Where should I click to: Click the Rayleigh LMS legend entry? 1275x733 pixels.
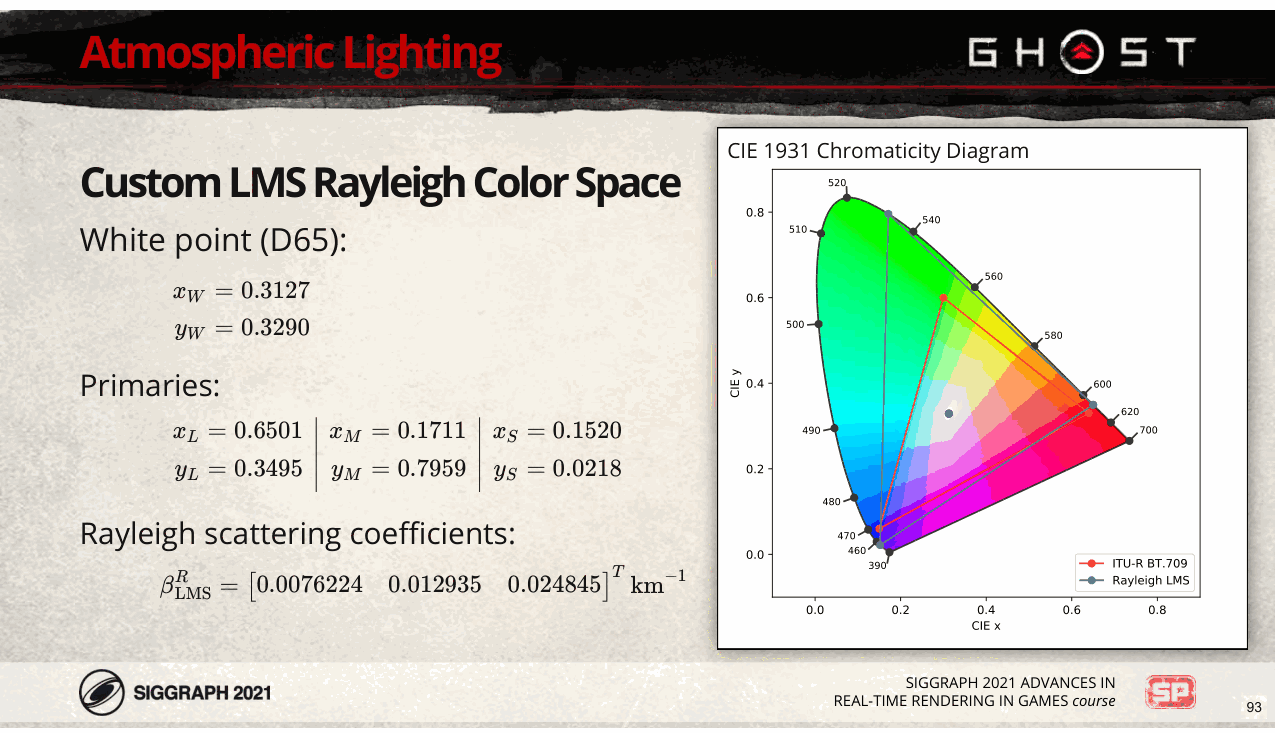coord(1136,580)
